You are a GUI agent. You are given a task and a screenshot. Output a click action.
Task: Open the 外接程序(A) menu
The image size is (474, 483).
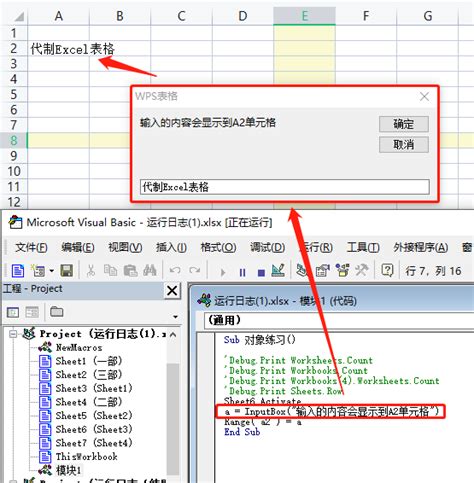[x=421, y=247]
